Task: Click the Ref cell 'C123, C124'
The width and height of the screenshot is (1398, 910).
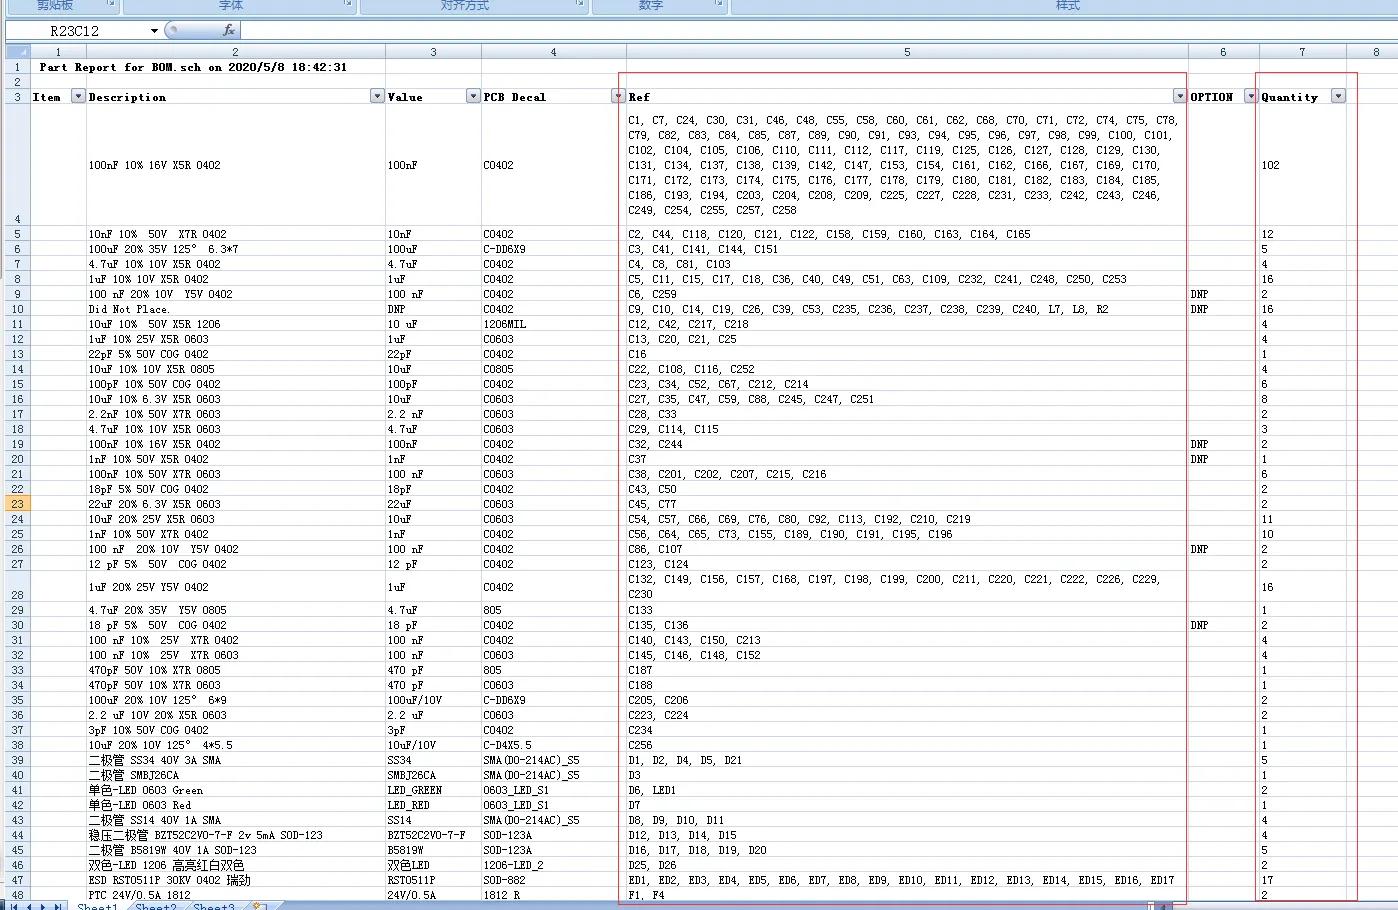Action: coord(907,564)
